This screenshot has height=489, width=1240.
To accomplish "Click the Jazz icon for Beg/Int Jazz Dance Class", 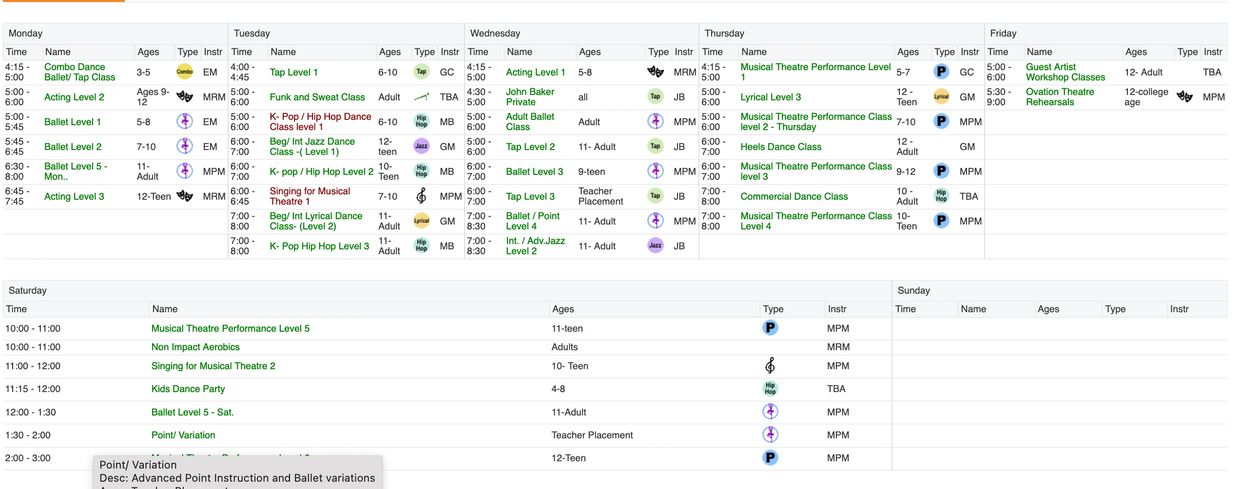I will click(x=422, y=146).
